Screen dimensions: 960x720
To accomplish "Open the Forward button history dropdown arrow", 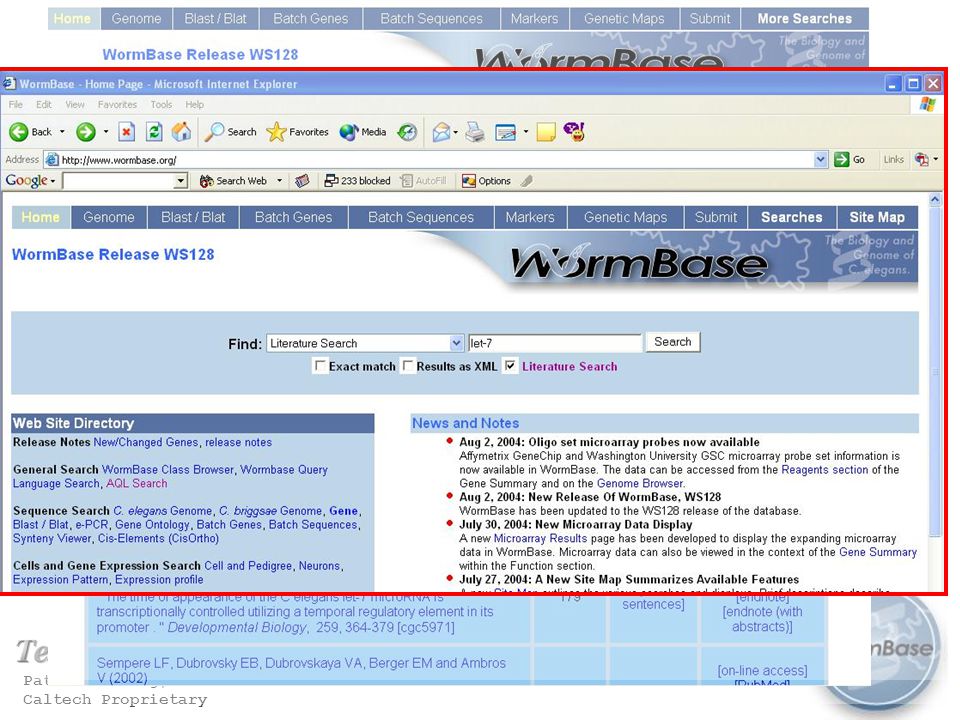I will click(106, 132).
